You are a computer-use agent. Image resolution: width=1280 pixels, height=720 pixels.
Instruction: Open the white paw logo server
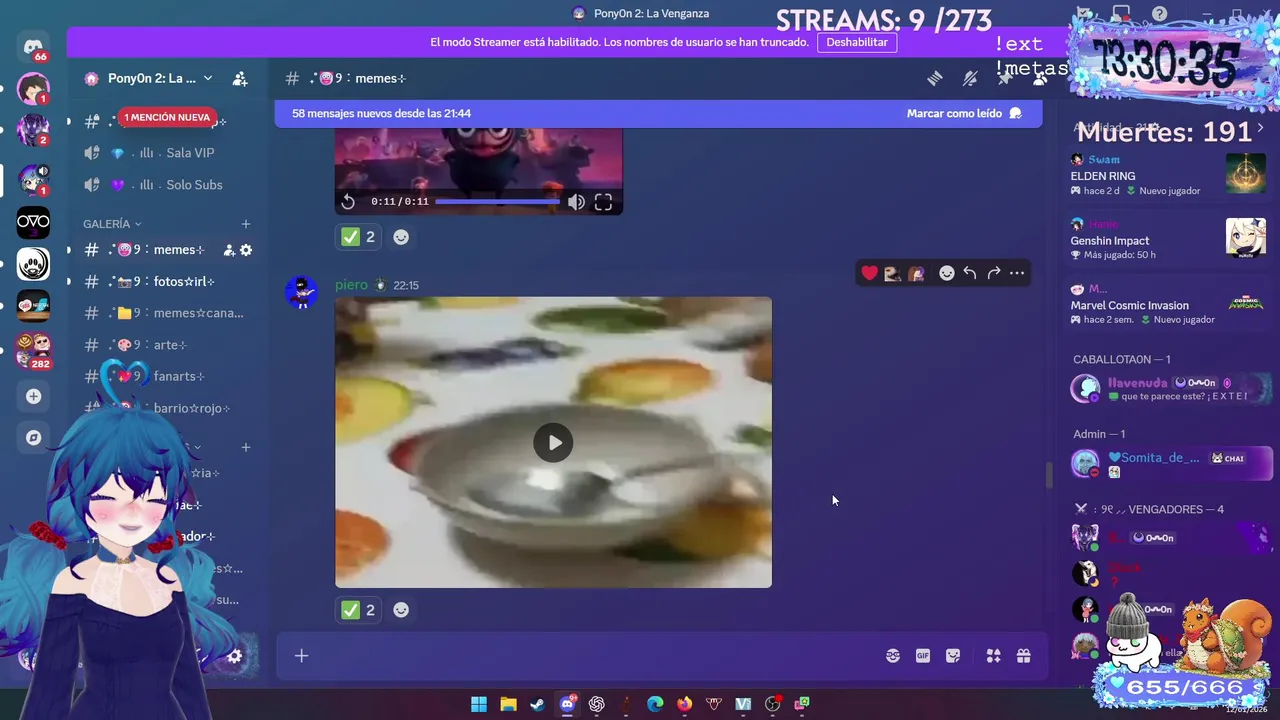coord(33,264)
